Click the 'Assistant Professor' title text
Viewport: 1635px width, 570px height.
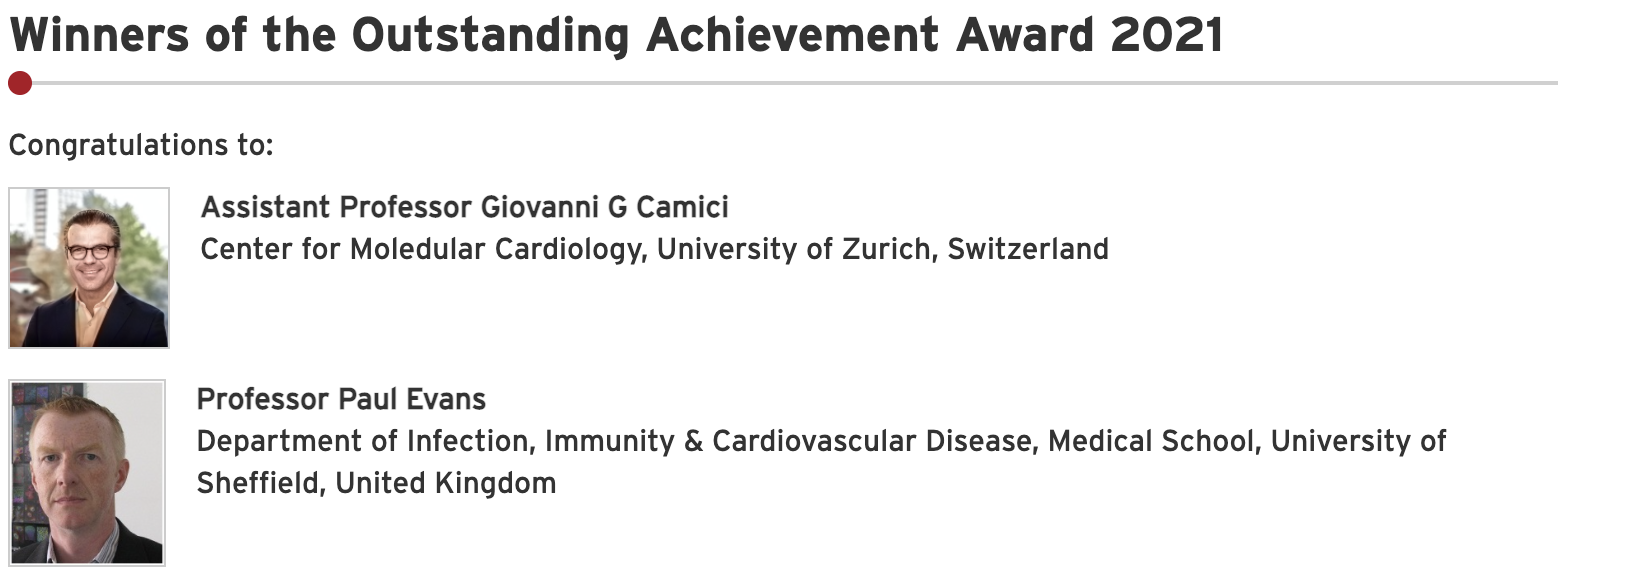336,207
